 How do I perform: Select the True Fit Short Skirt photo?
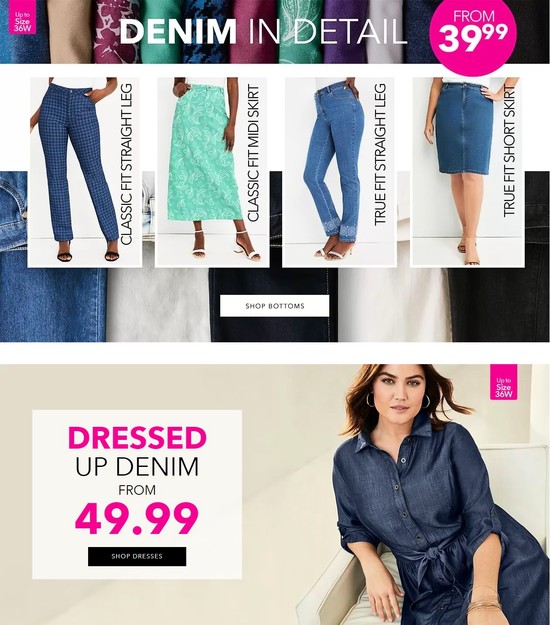pyautogui.click(x=456, y=172)
